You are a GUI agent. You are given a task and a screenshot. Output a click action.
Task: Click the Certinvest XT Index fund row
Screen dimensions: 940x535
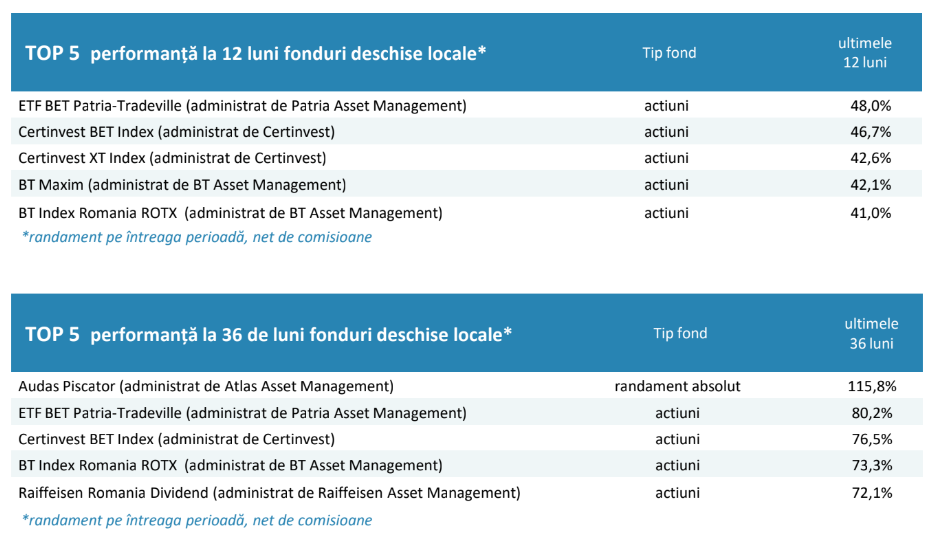coord(172,158)
